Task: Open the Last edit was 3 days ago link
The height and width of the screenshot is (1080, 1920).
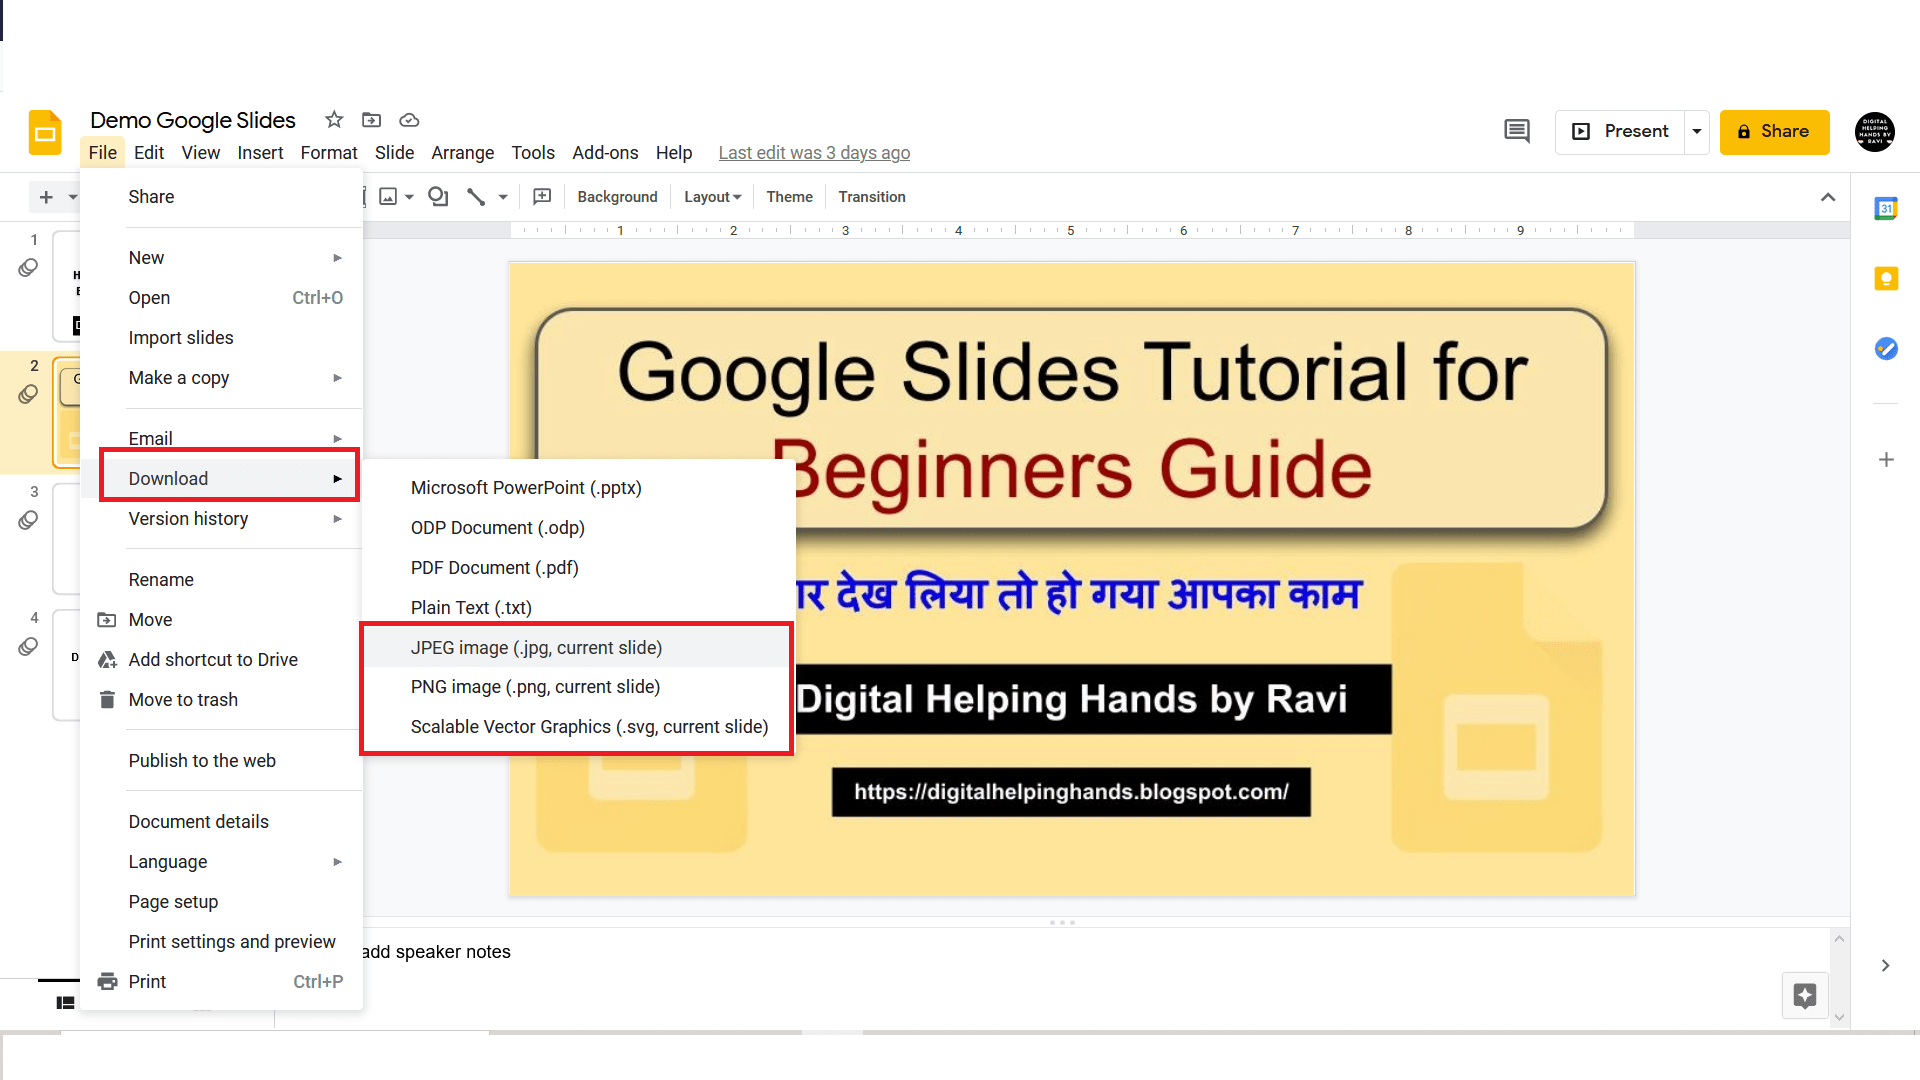Action: point(814,153)
